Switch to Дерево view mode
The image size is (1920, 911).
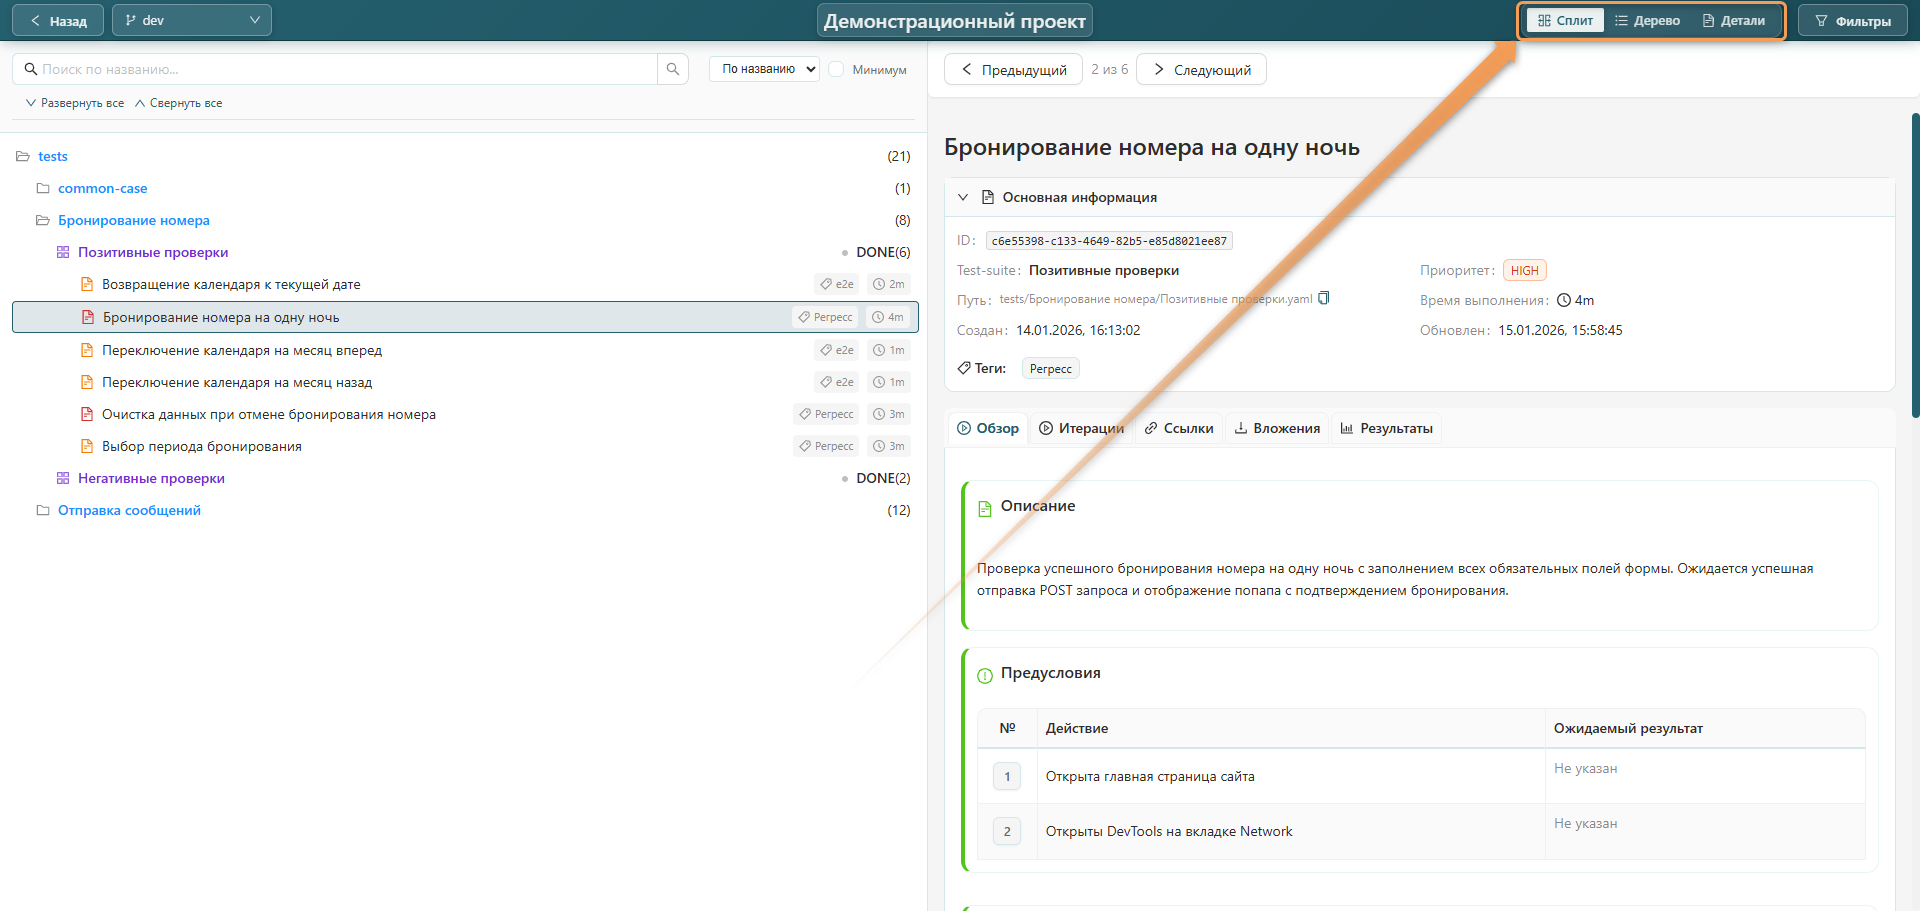(x=1647, y=21)
